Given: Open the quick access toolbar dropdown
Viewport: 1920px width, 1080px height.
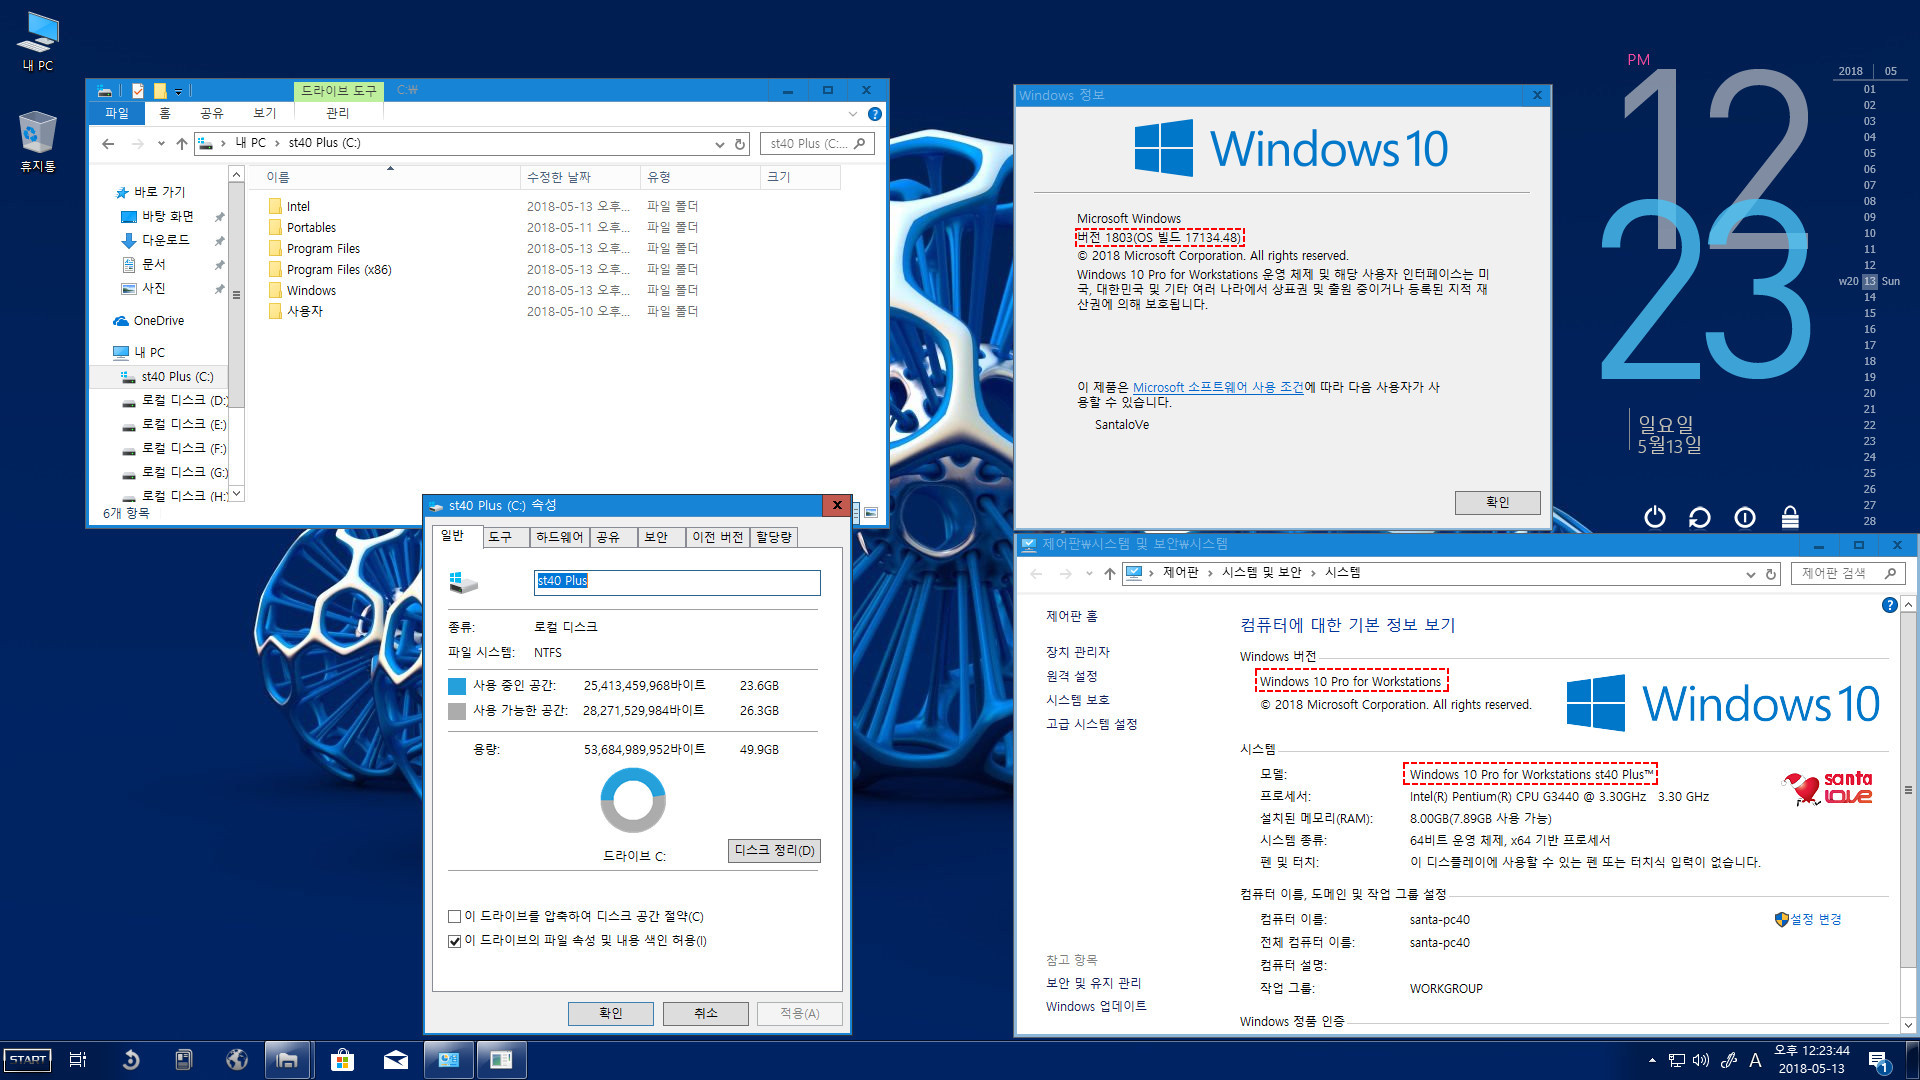Looking at the screenshot, I should pyautogui.click(x=179, y=91).
